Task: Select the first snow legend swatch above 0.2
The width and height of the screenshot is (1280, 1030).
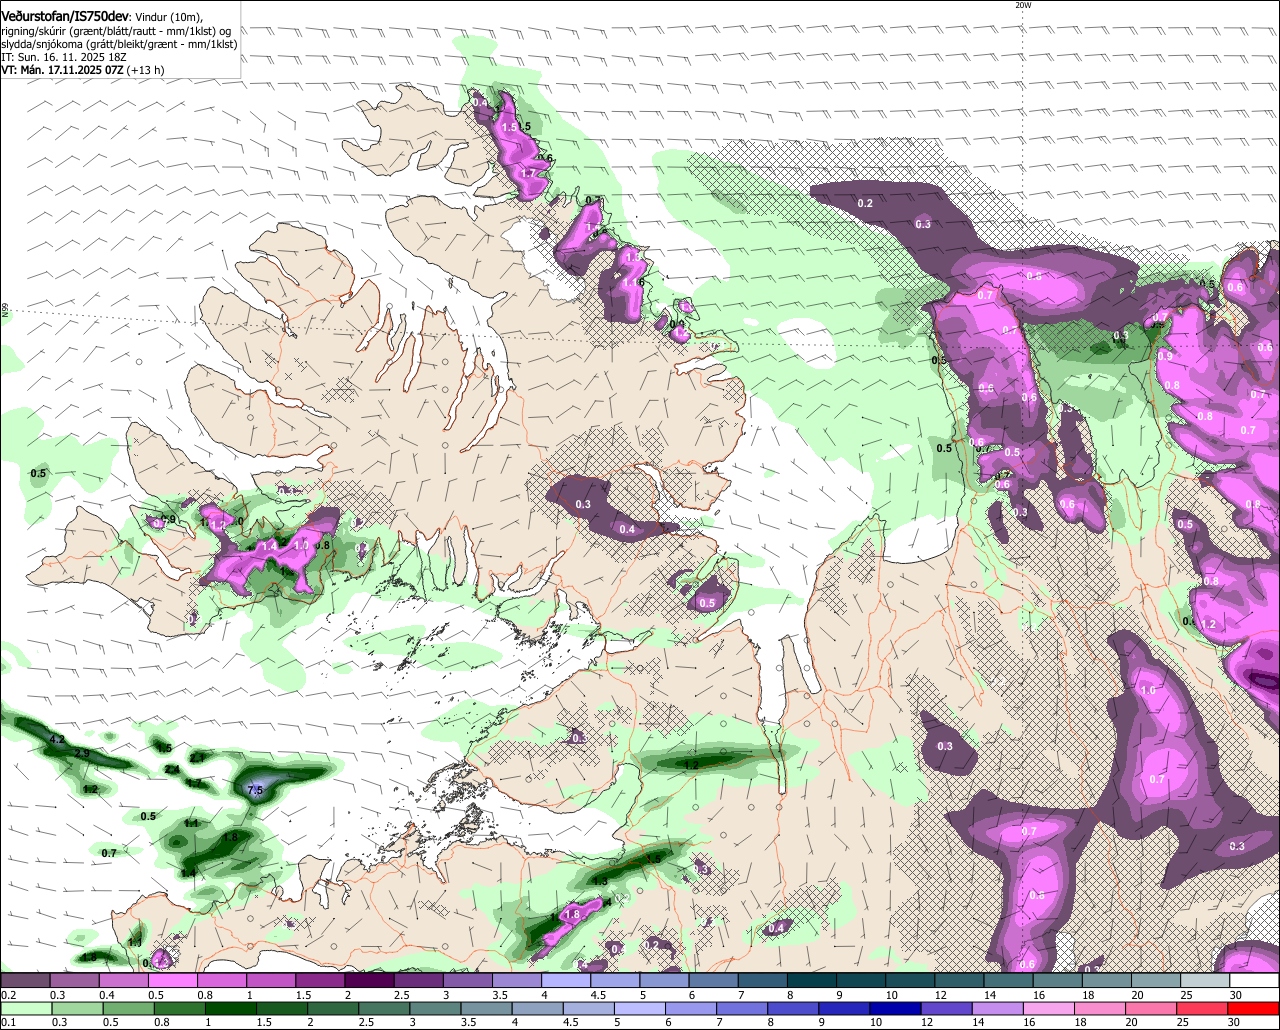Action: click(25, 980)
